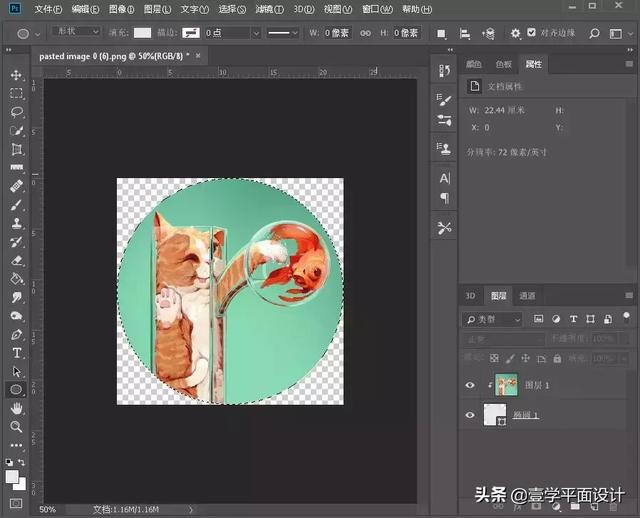Open the Brush settings panel icon
This screenshot has width=640, height=518.
[x=444, y=99]
